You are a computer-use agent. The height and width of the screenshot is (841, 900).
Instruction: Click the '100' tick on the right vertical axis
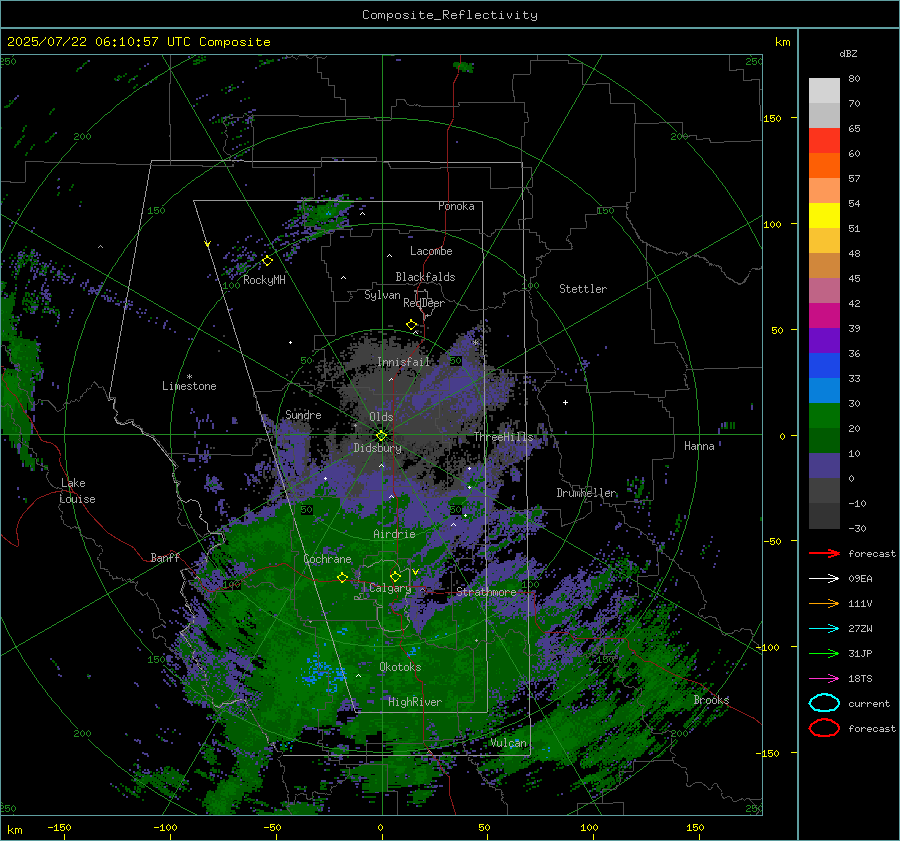coord(772,224)
